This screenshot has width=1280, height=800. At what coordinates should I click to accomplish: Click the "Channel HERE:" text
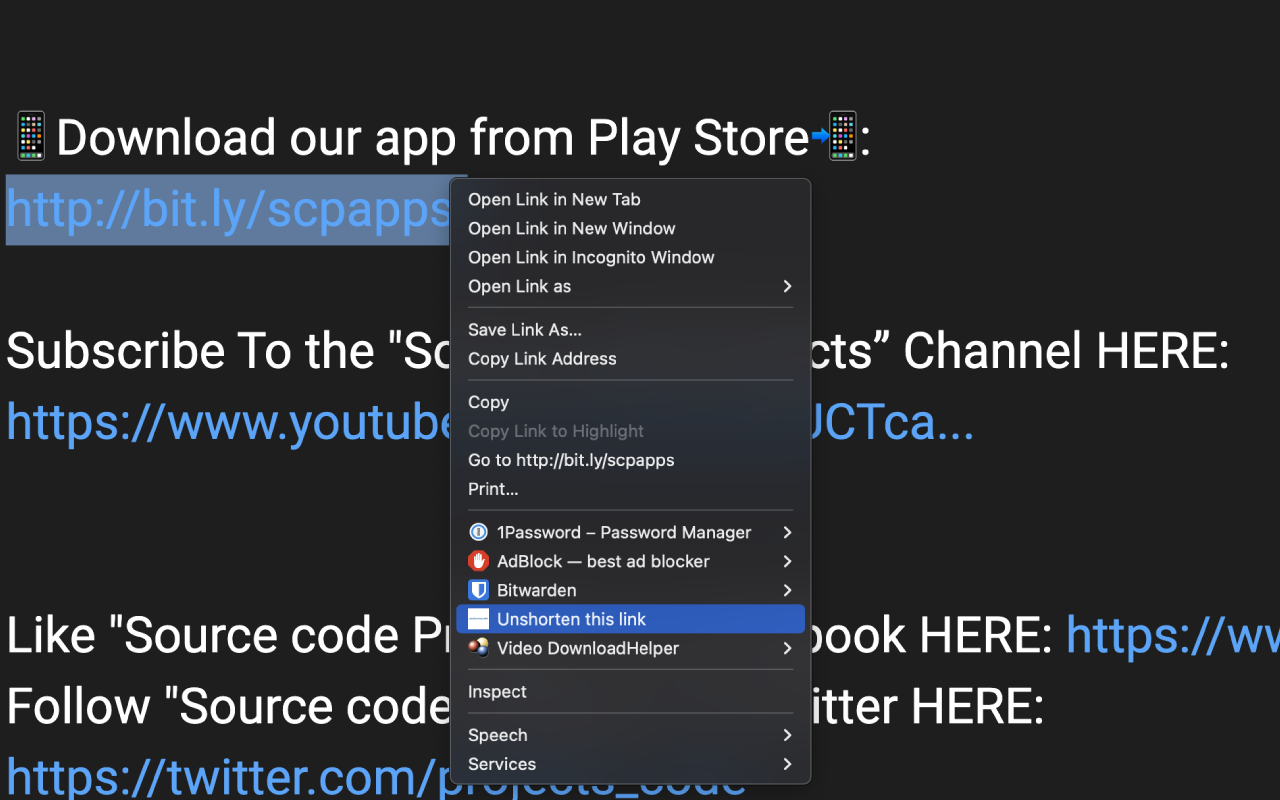1066,351
